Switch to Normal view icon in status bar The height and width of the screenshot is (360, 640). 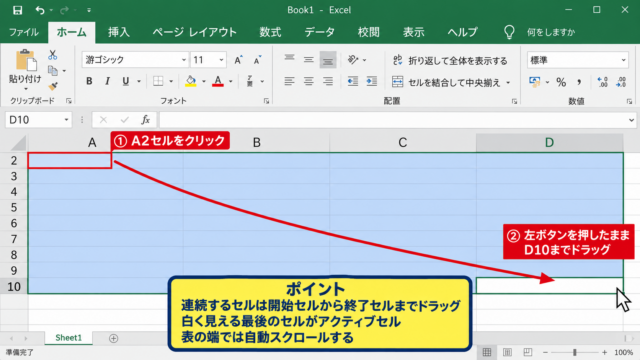click(487, 352)
